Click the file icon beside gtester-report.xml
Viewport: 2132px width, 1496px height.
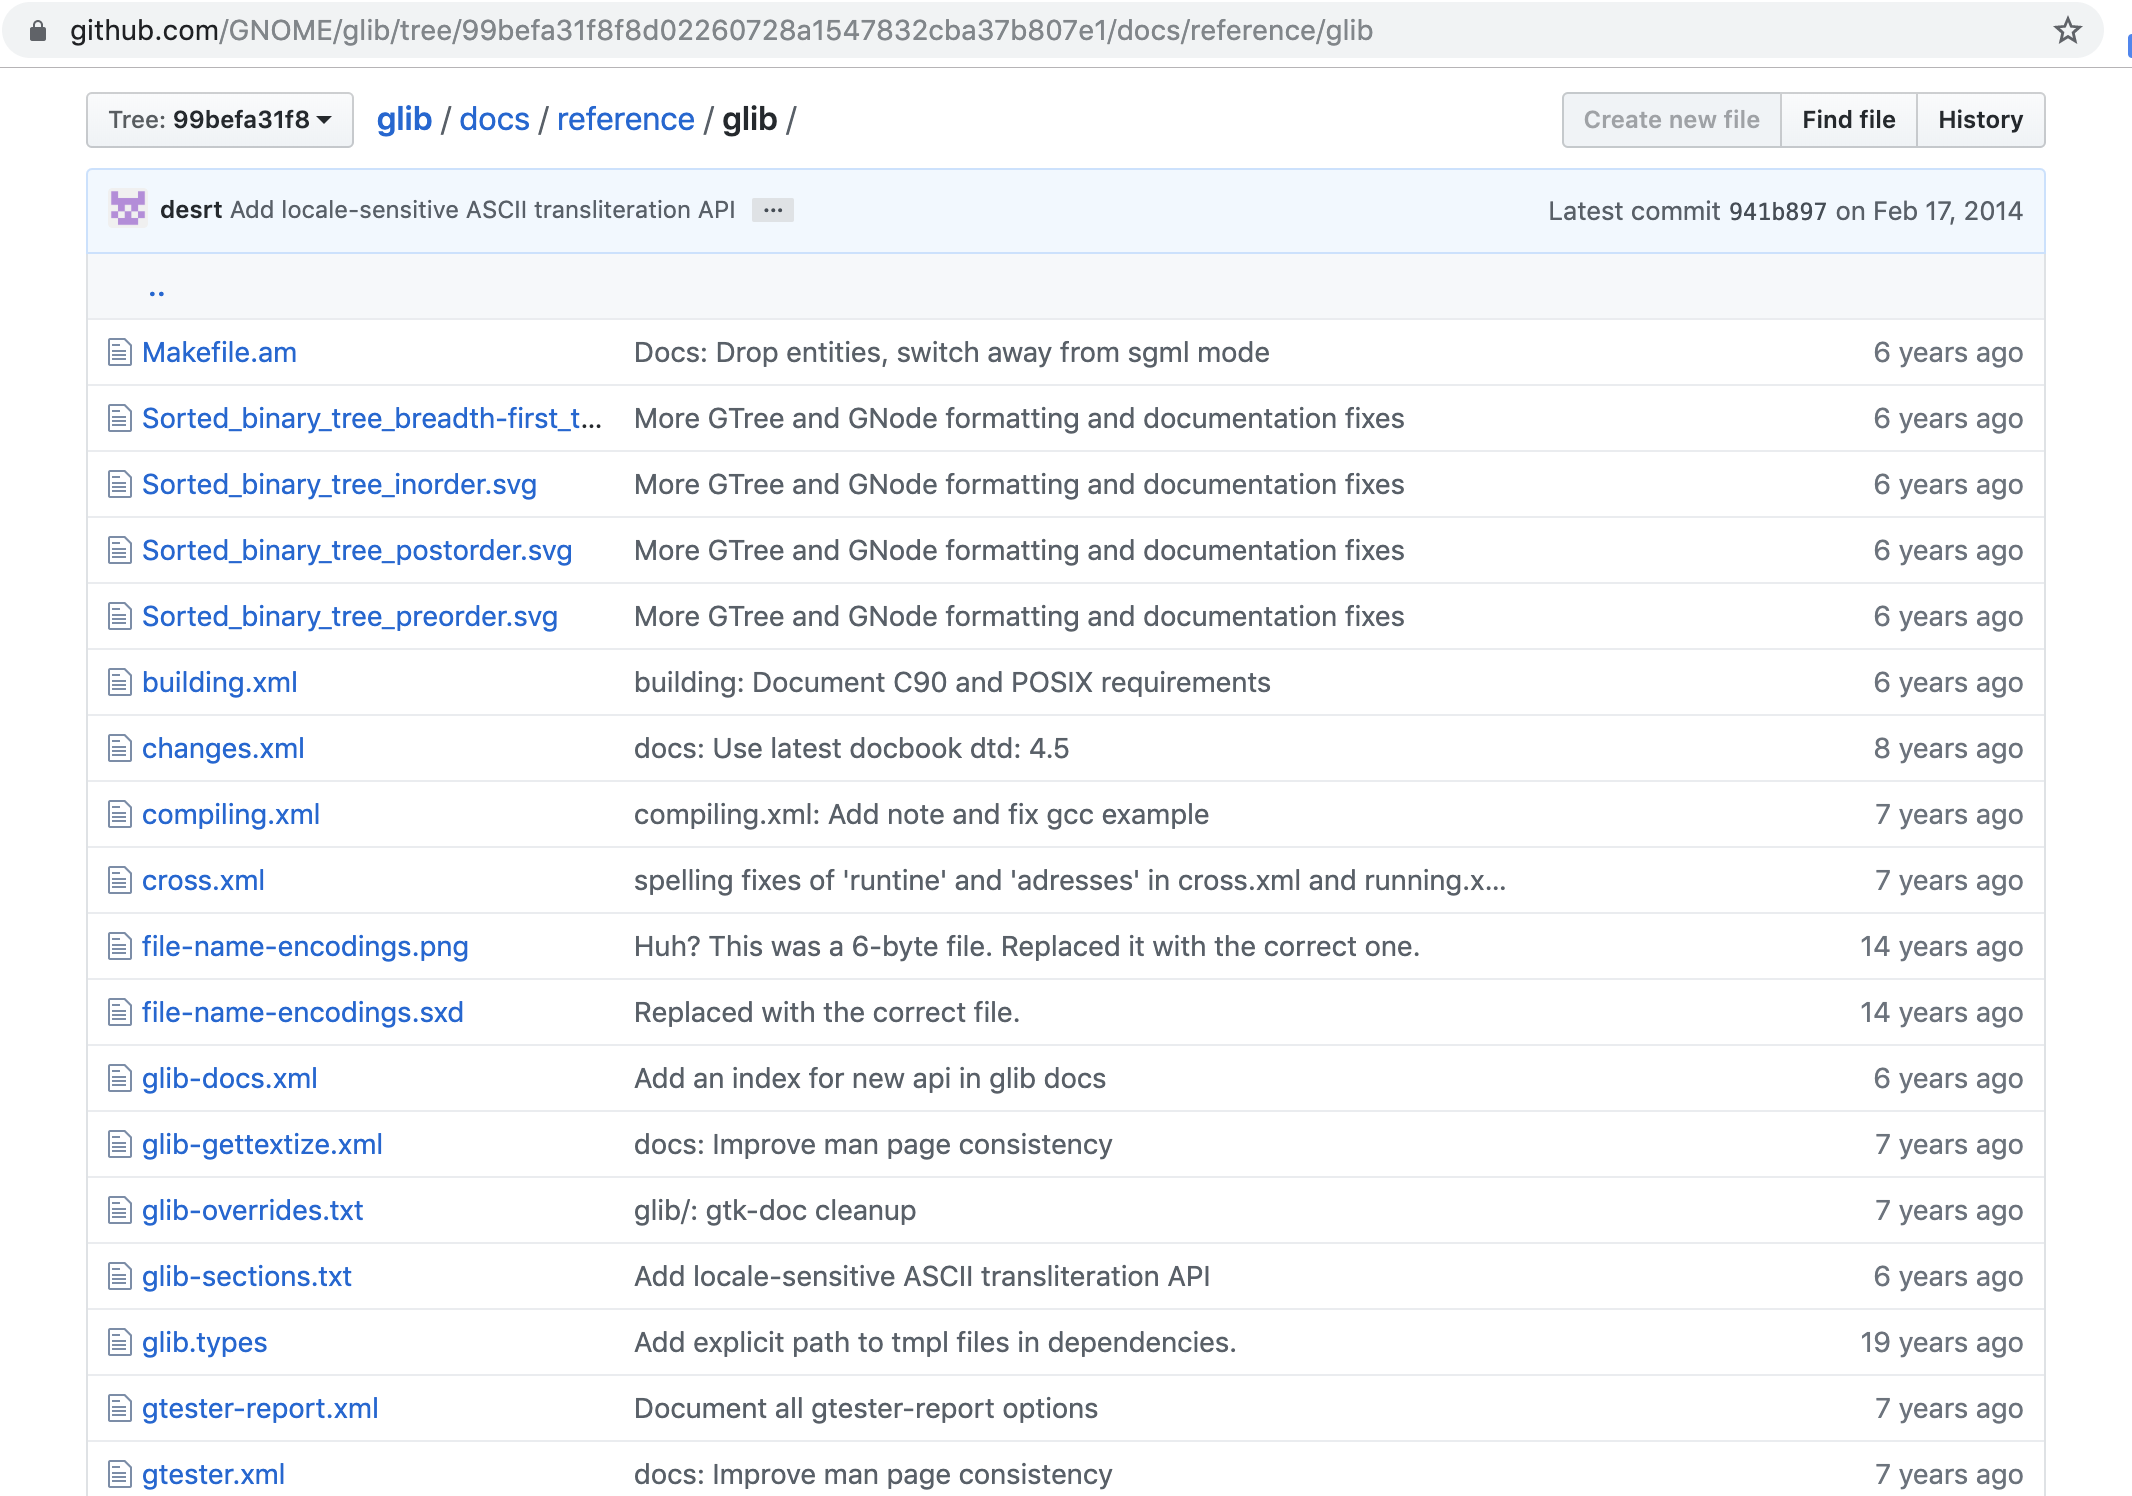120,1409
